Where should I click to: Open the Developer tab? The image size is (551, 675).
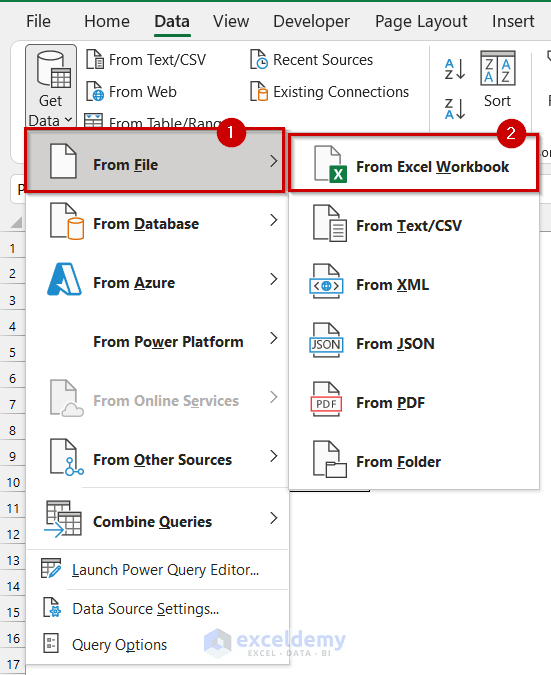(311, 21)
